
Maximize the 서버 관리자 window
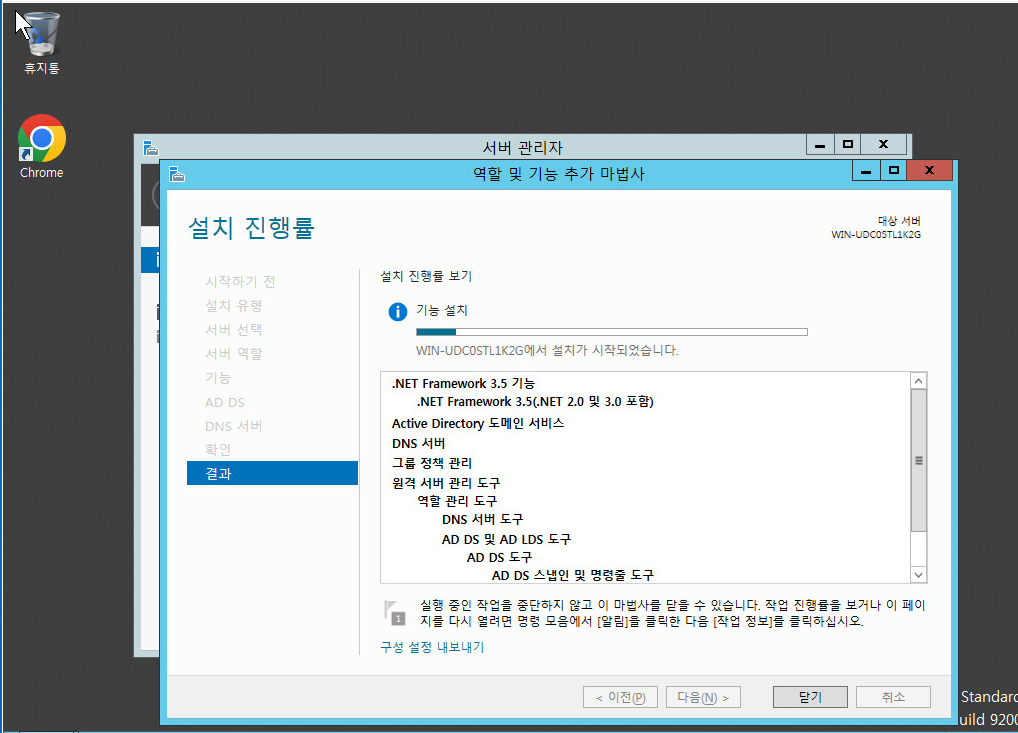(x=847, y=145)
